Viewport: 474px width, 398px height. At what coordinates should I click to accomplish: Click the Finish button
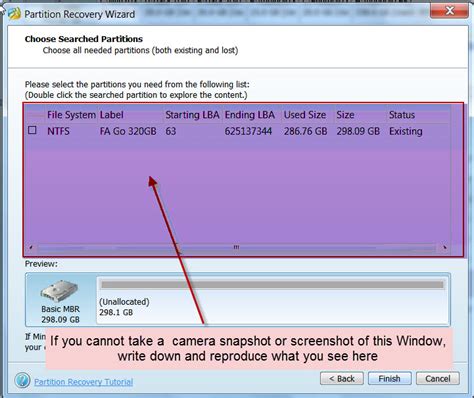[389, 379]
